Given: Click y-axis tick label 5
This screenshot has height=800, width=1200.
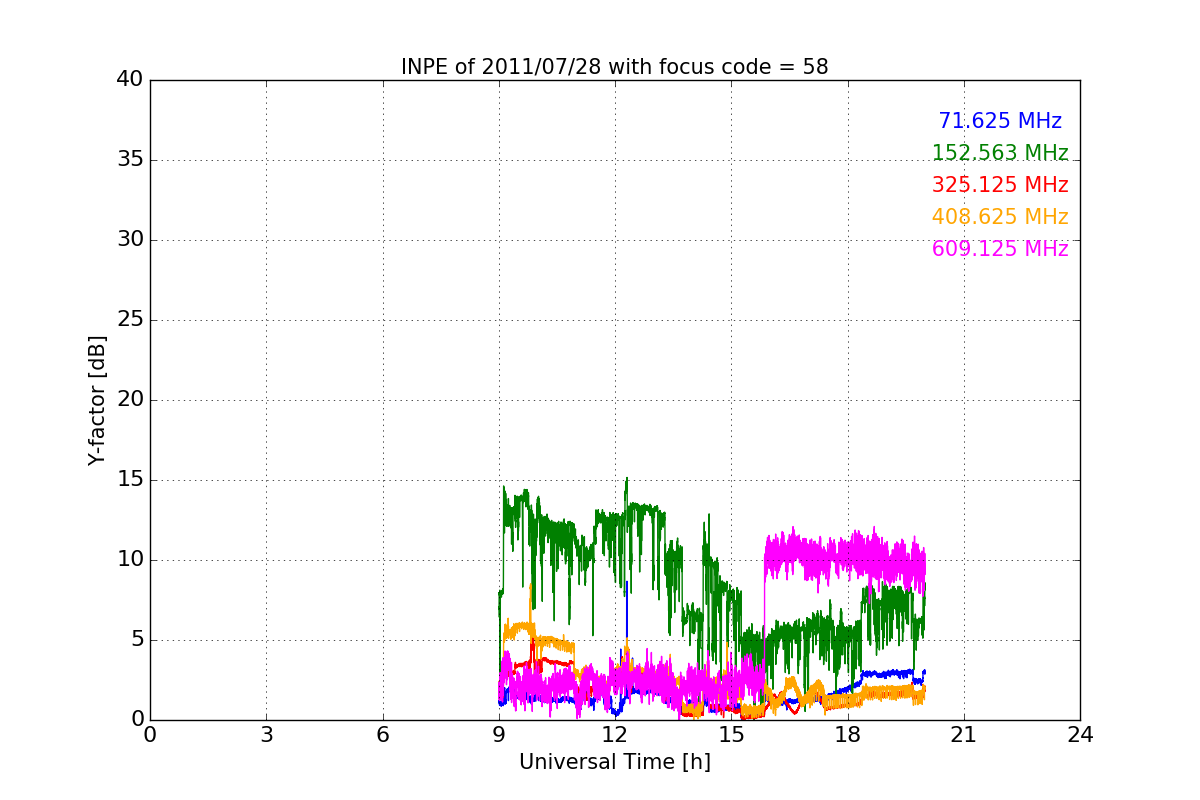Looking at the screenshot, I should (x=136, y=640).
